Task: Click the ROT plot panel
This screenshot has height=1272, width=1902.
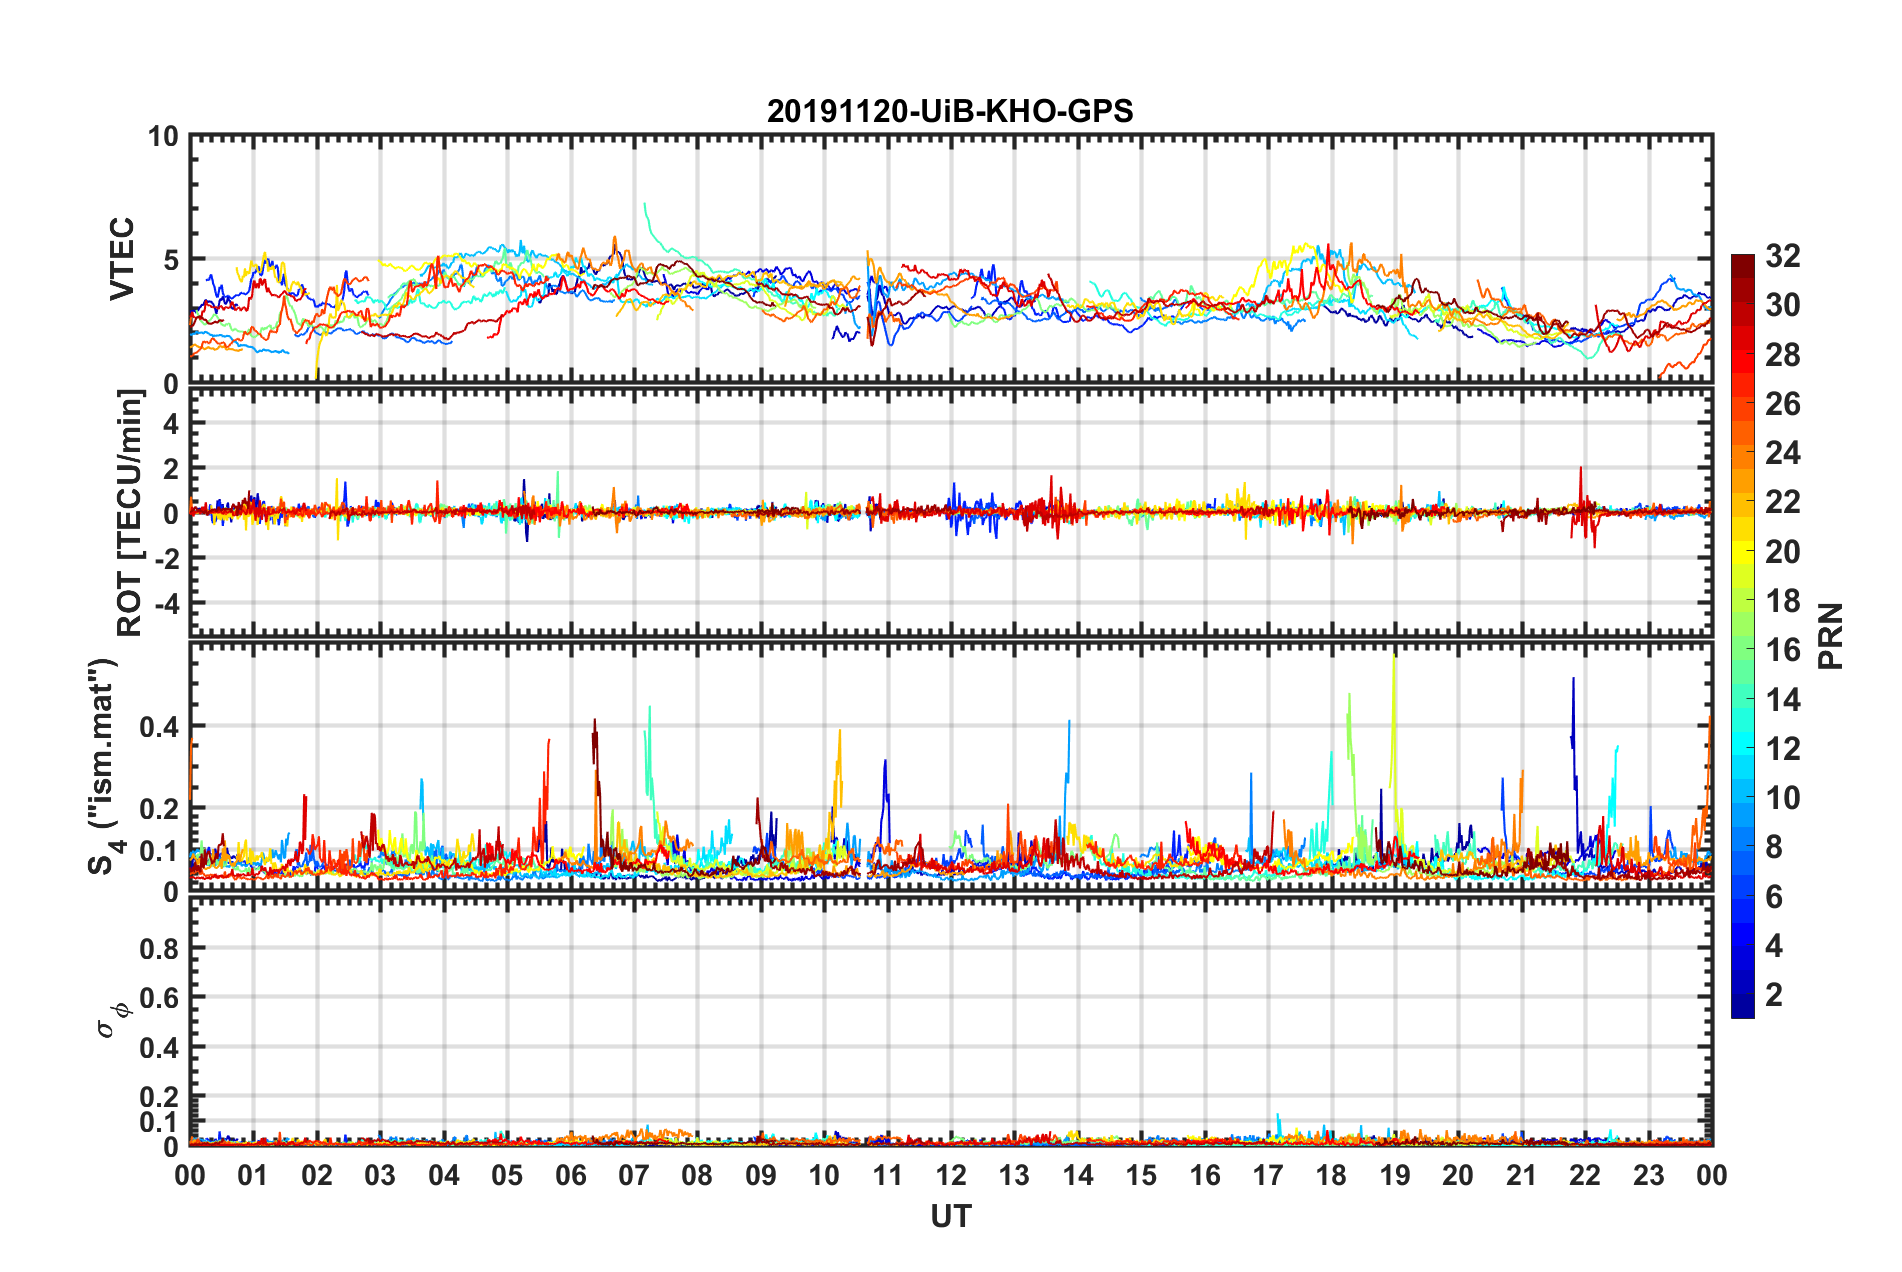Action: click(x=951, y=512)
